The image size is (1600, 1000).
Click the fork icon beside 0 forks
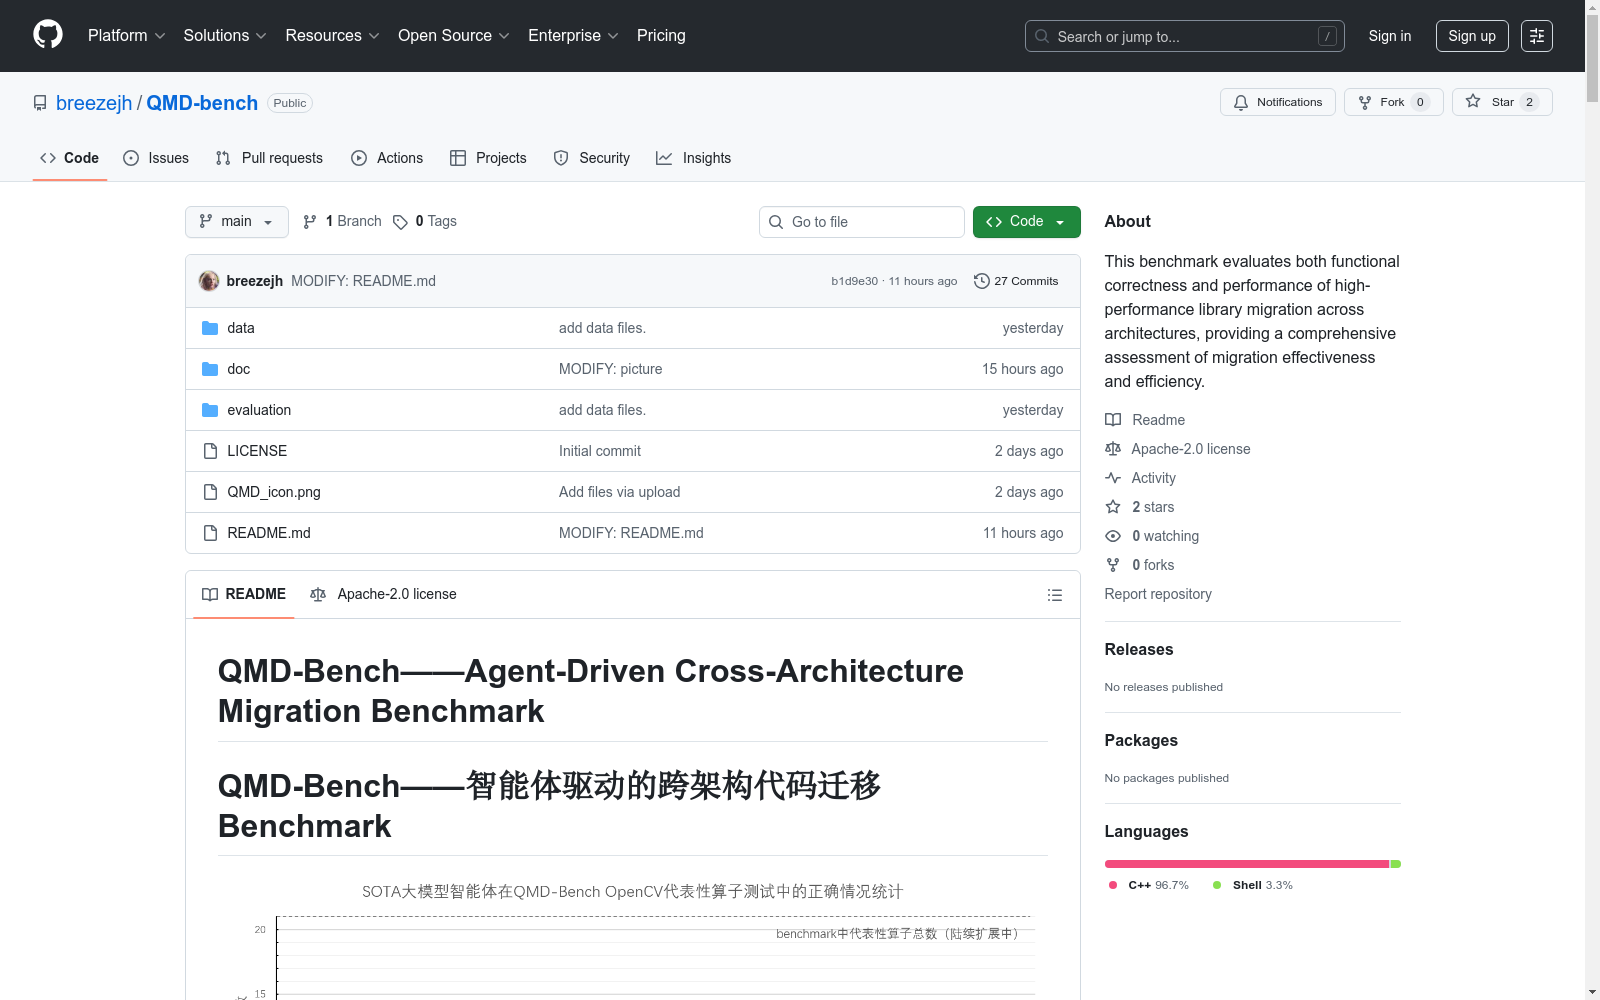pyautogui.click(x=1113, y=565)
